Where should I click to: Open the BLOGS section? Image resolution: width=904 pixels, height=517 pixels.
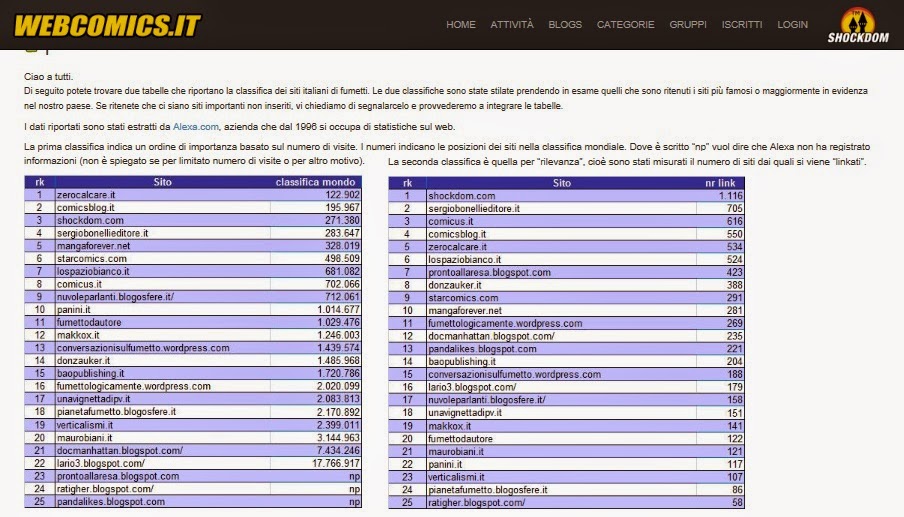tap(565, 25)
